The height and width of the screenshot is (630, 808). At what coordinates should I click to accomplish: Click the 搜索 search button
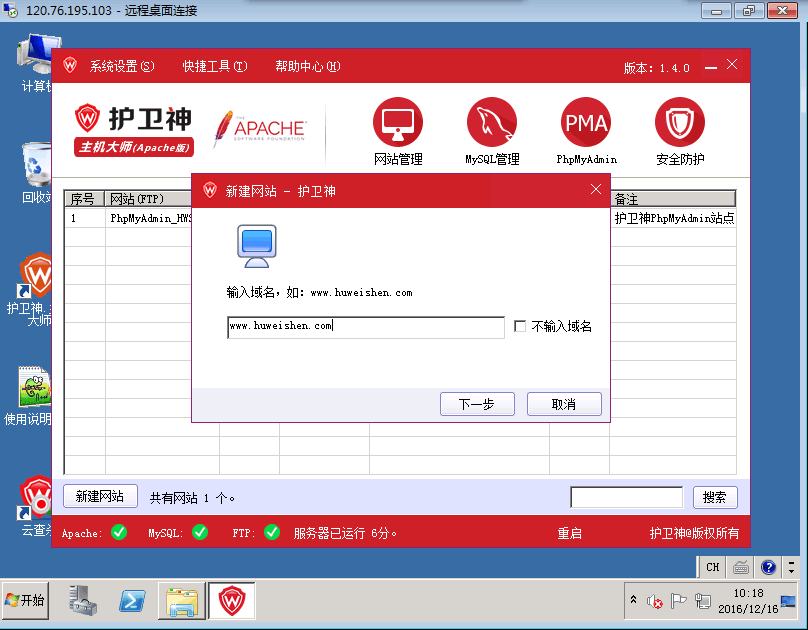tap(715, 497)
